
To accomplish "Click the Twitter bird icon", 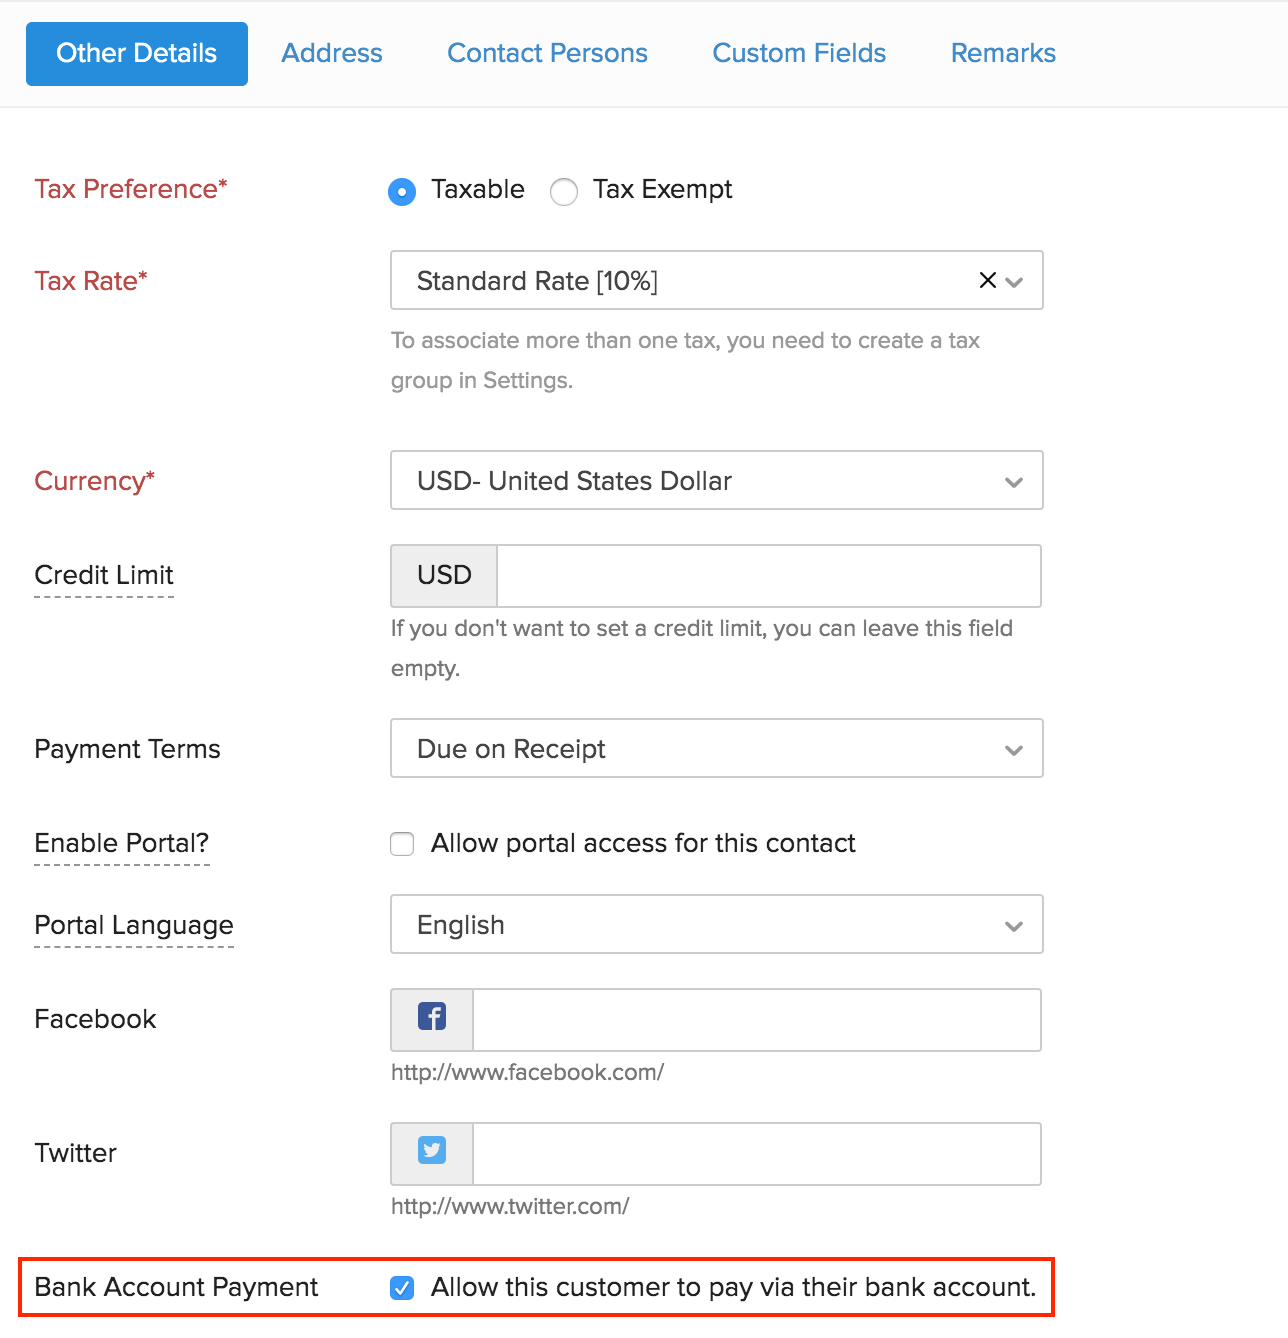I will click(430, 1152).
